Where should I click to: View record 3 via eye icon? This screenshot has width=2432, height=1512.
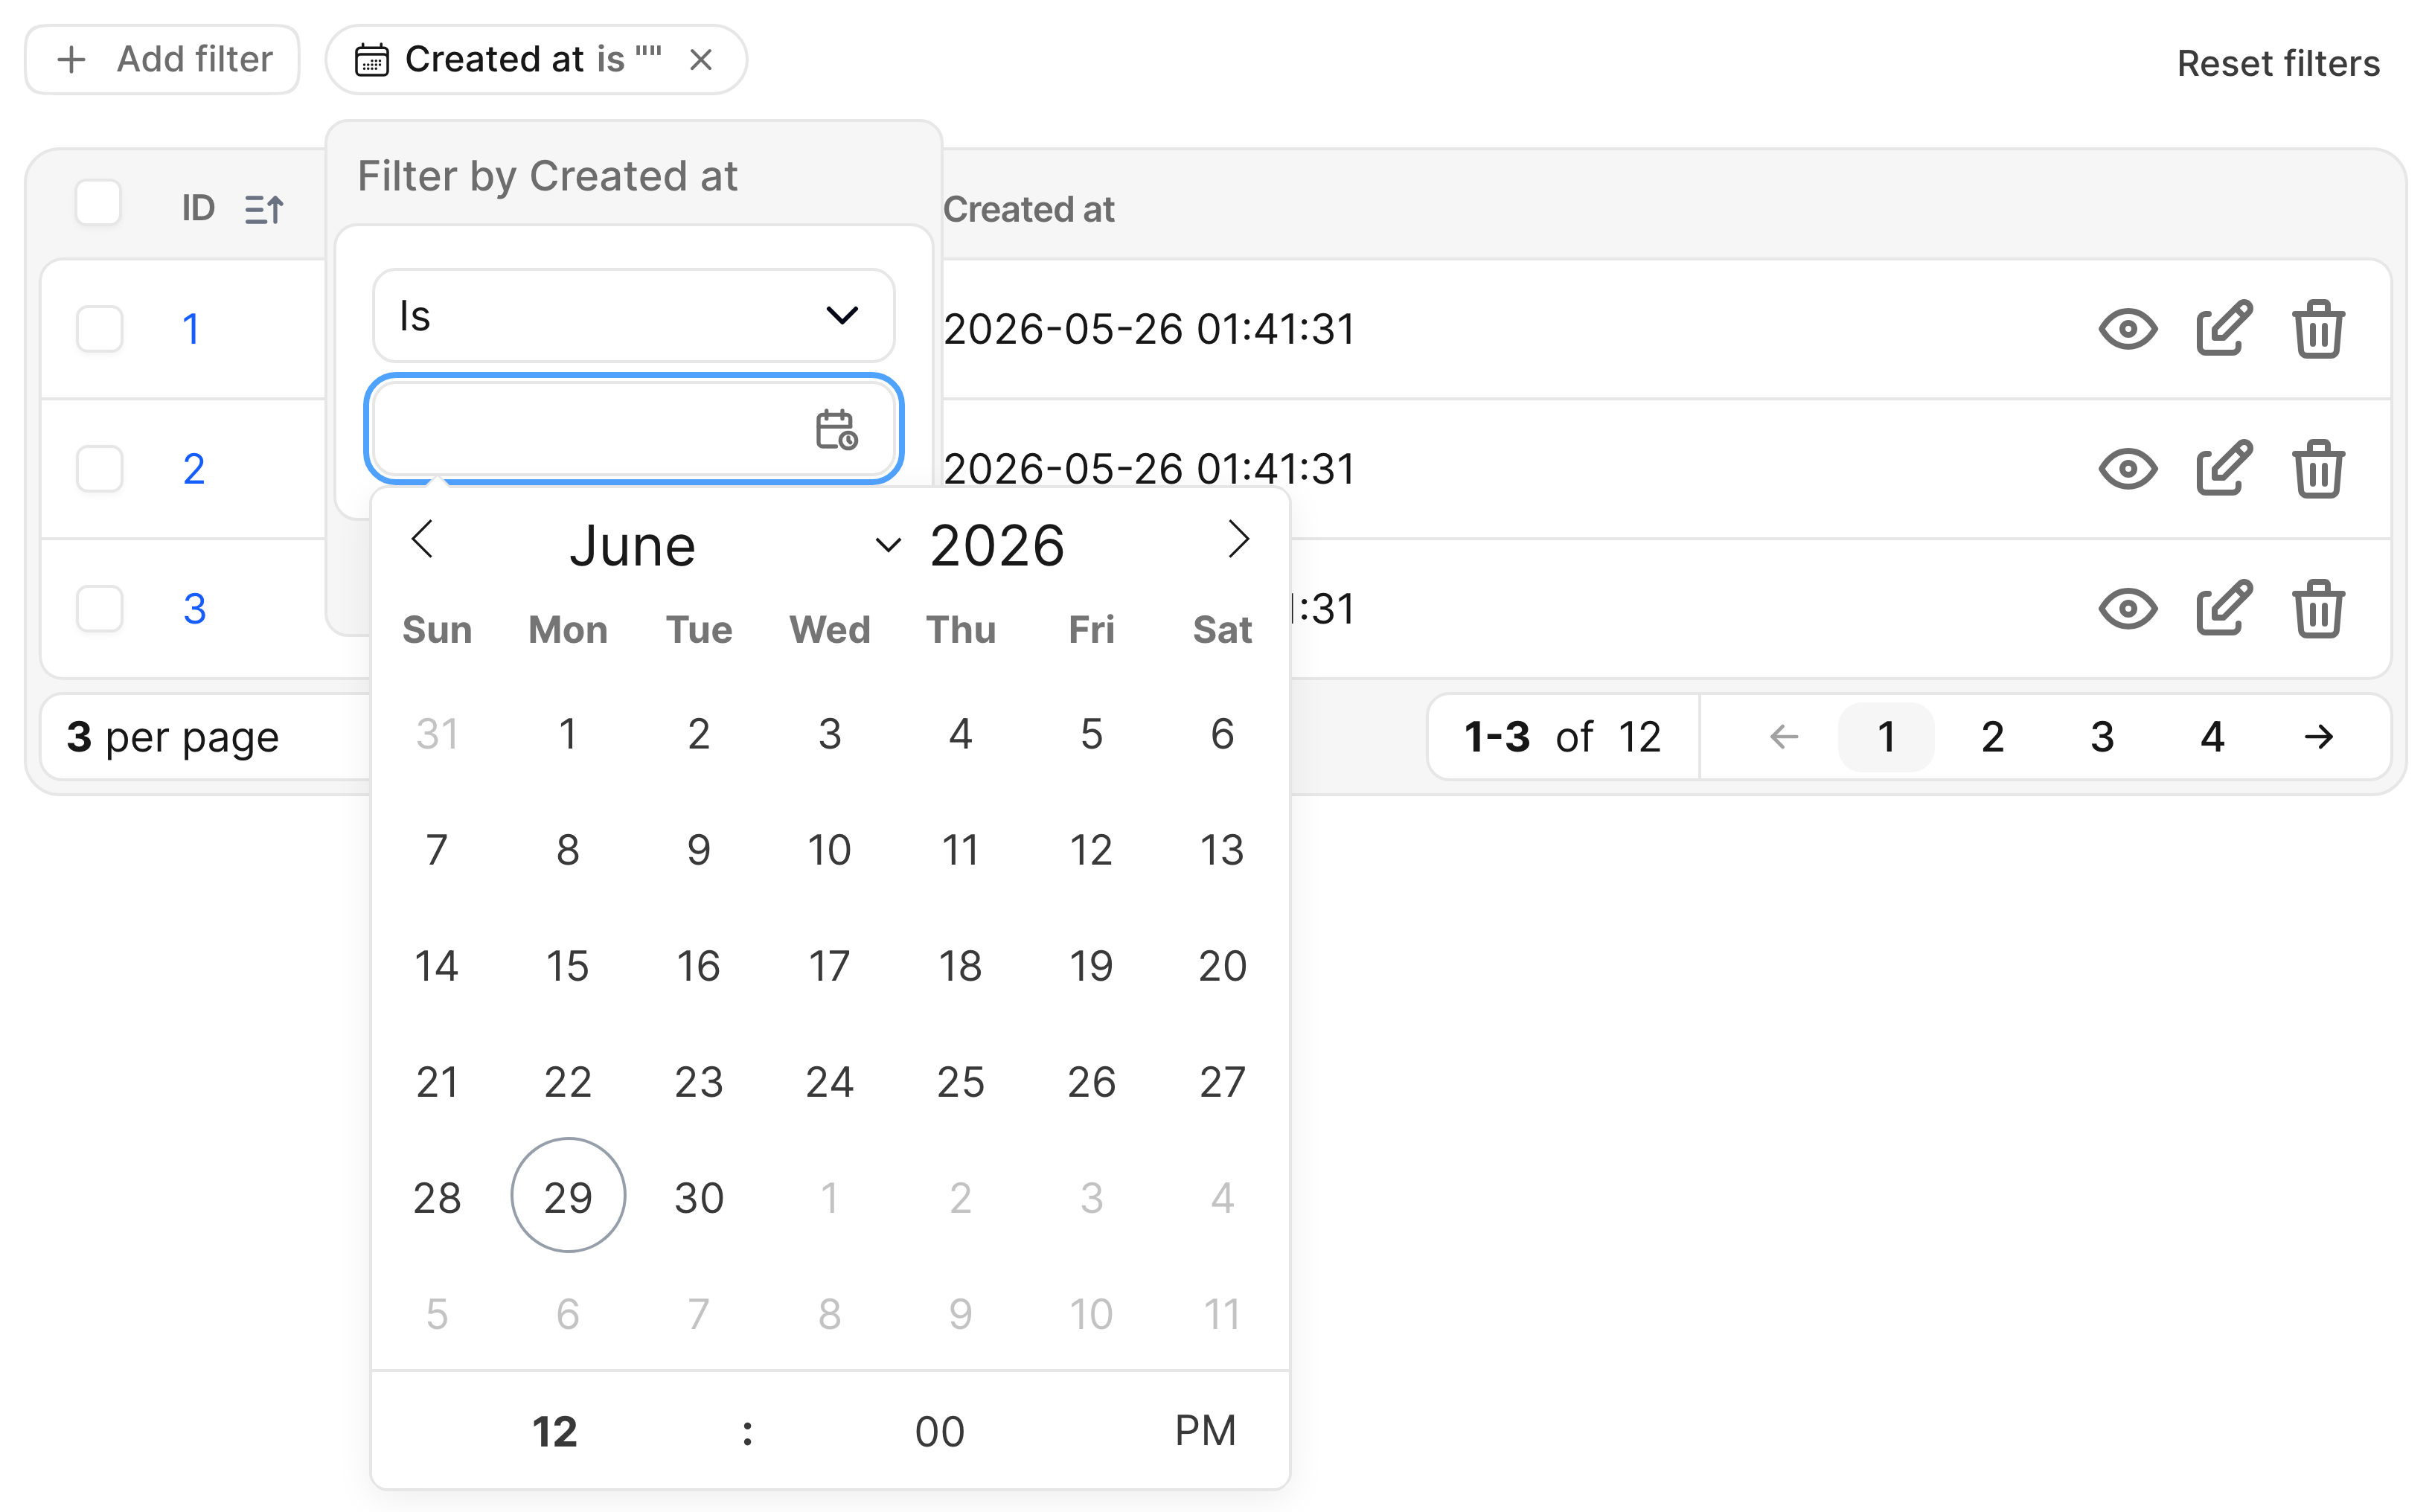click(2127, 609)
